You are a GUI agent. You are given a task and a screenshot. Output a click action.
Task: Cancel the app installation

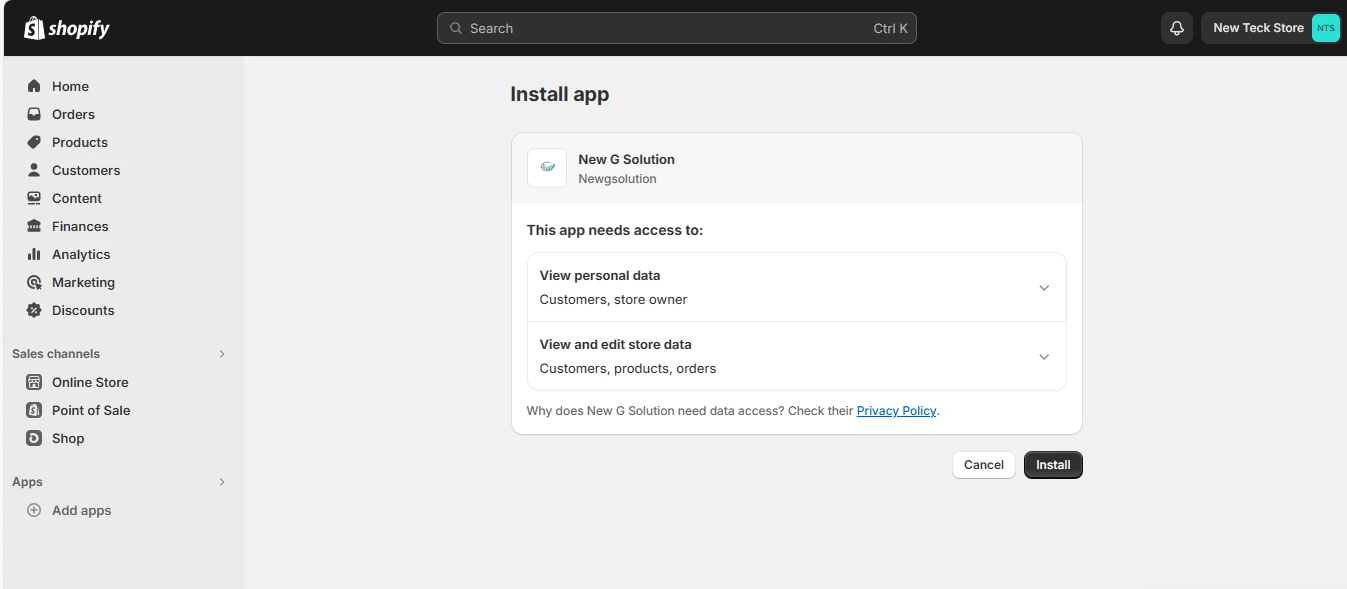[x=984, y=465]
